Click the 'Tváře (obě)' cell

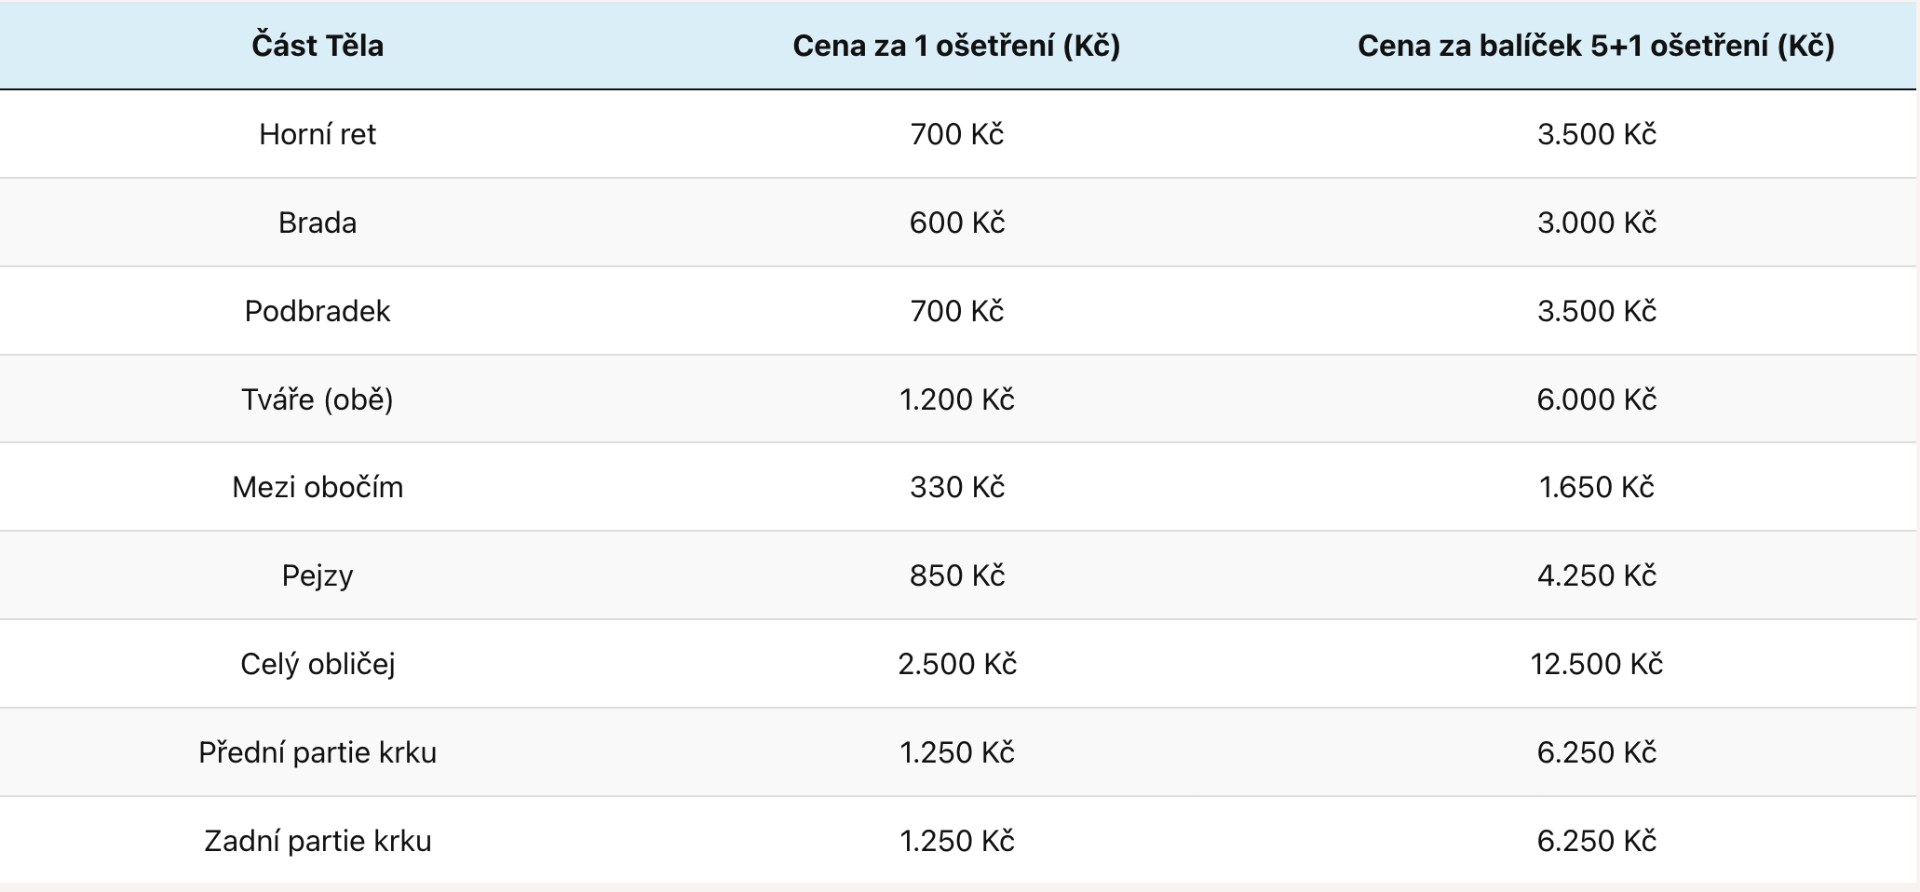pyautogui.click(x=317, y=399)
